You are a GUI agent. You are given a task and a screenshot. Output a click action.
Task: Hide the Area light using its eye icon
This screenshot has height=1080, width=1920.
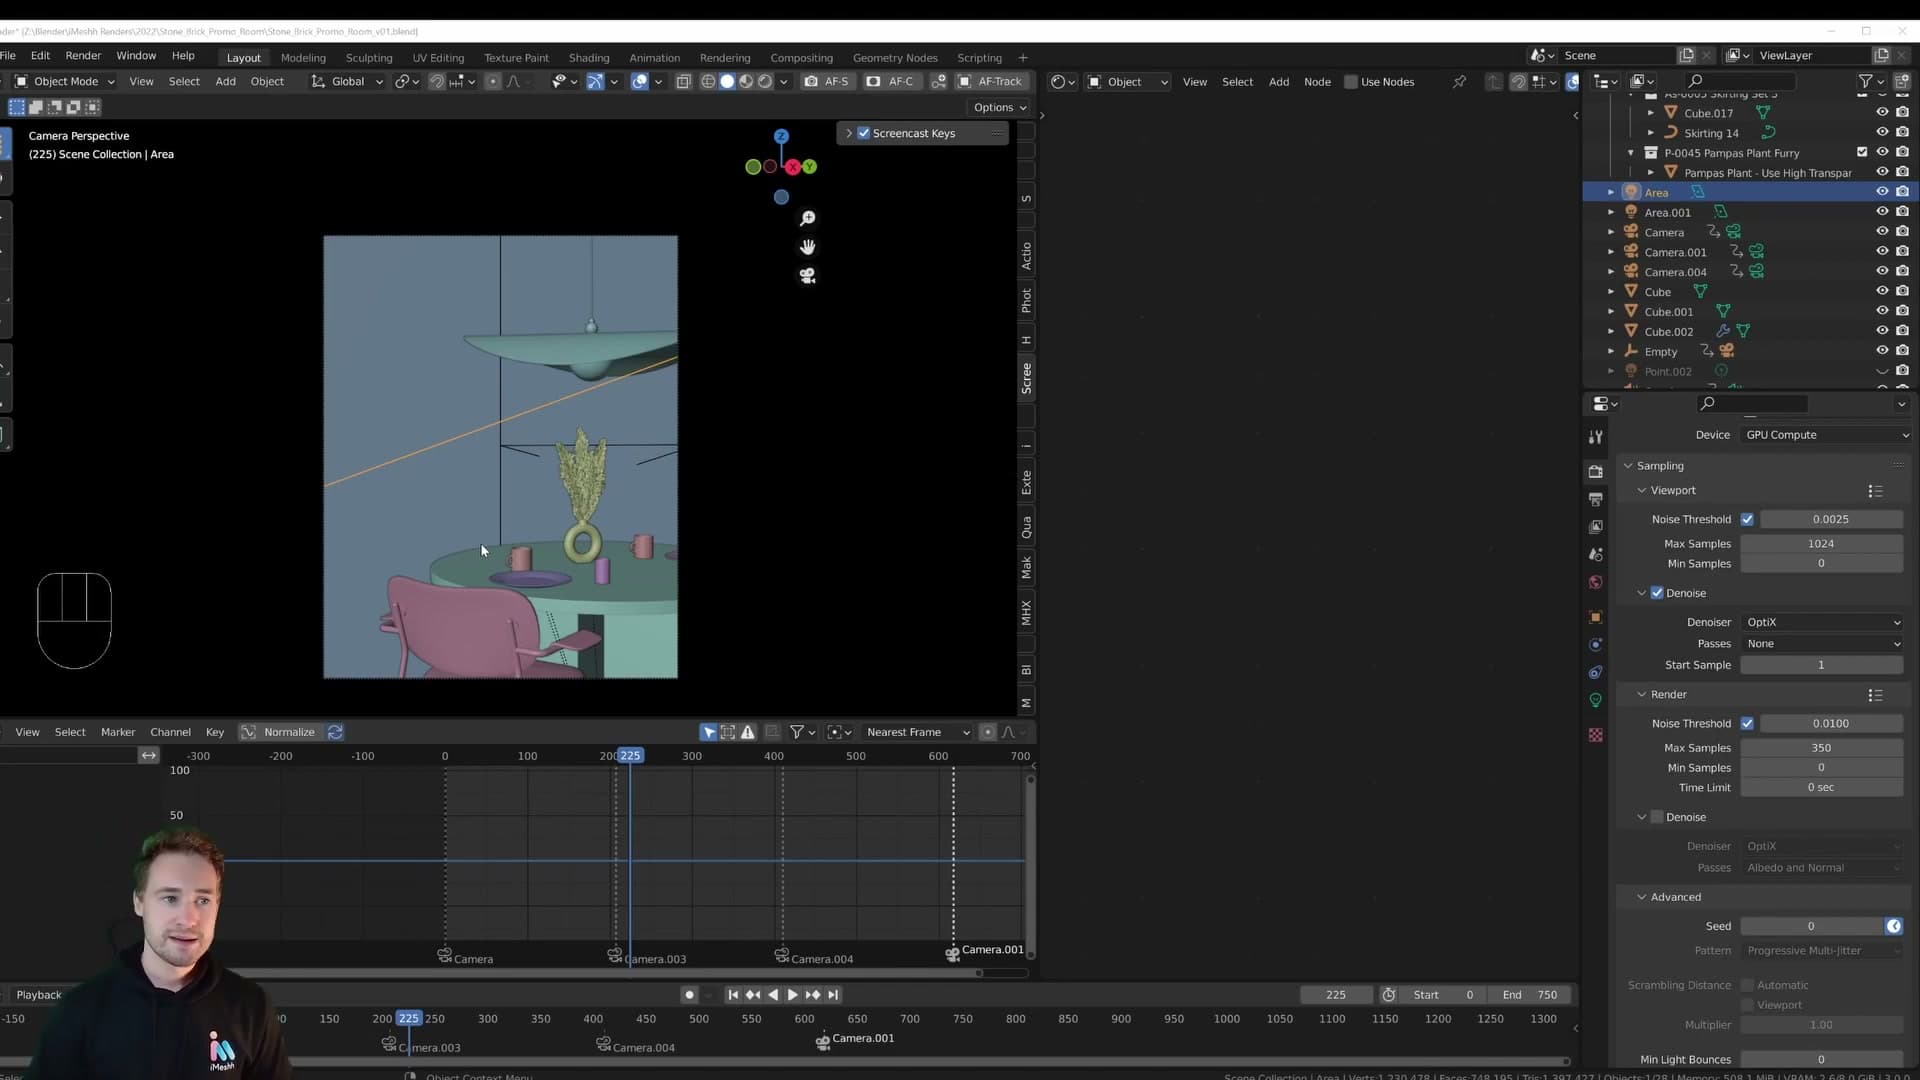(1882, 192)
